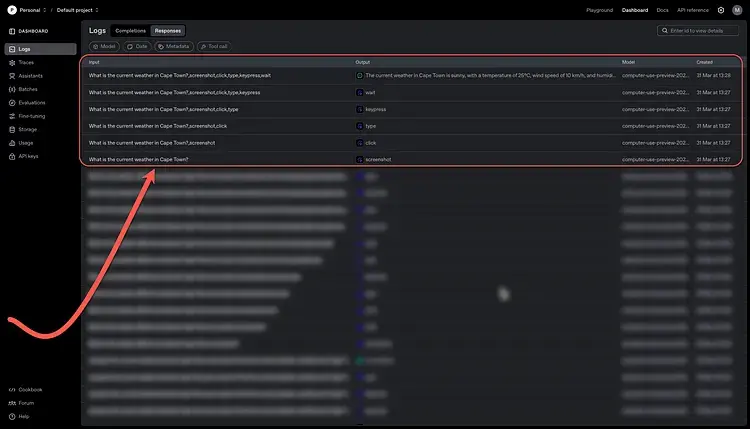Open Fine-tuning from the sidebar
The image size is (750, 429).
click(x=32, y=116)
